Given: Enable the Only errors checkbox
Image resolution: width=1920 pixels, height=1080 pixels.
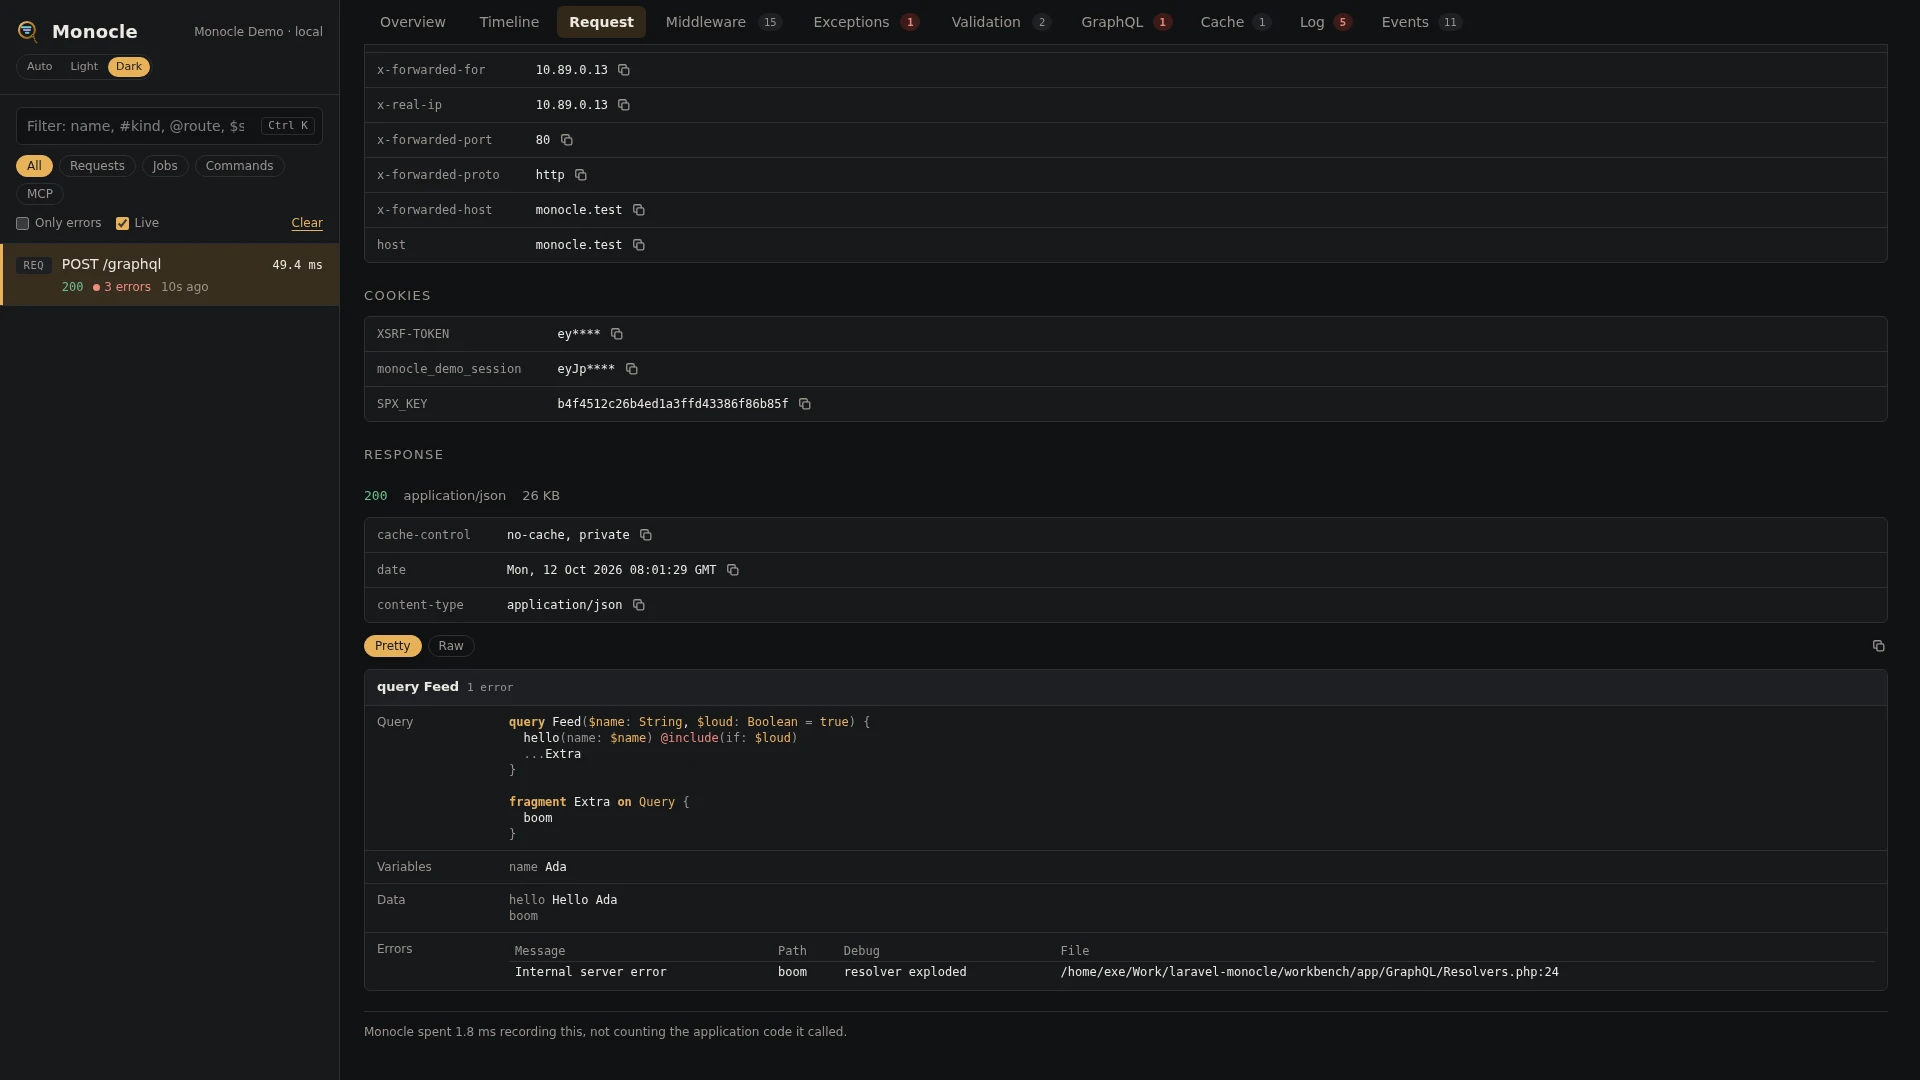Looking at the screenshot, I should pyautogui.click(x=22, y=223).
